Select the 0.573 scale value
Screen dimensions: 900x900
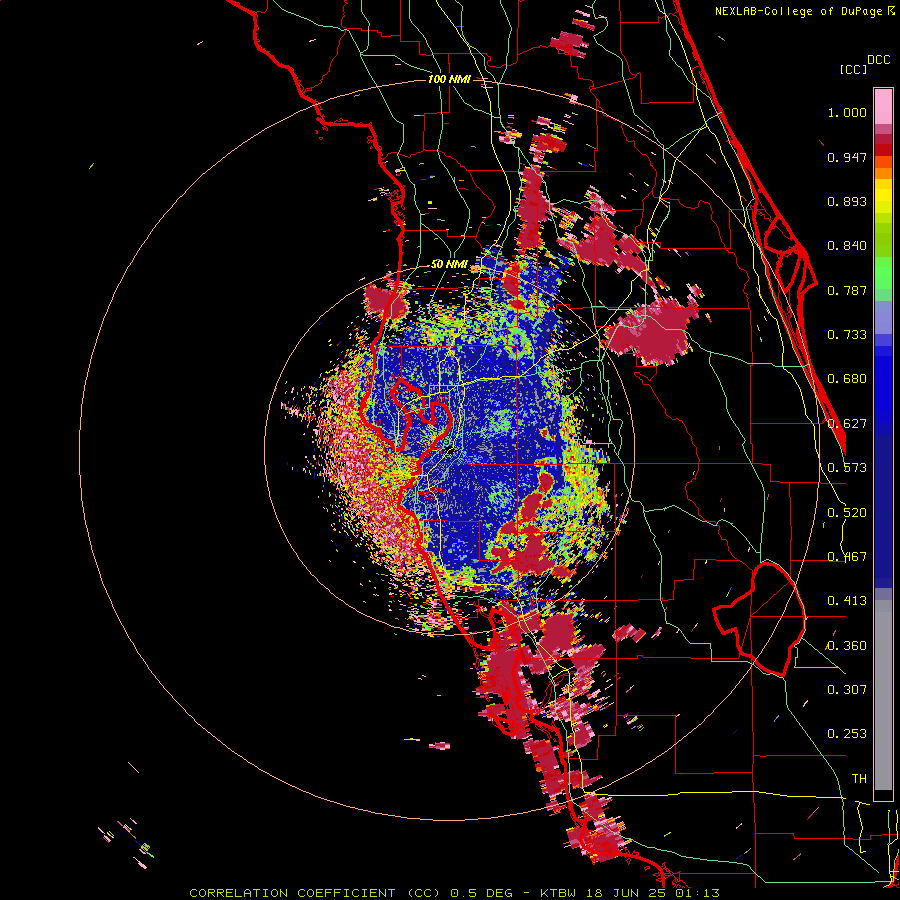coord(847,468)
